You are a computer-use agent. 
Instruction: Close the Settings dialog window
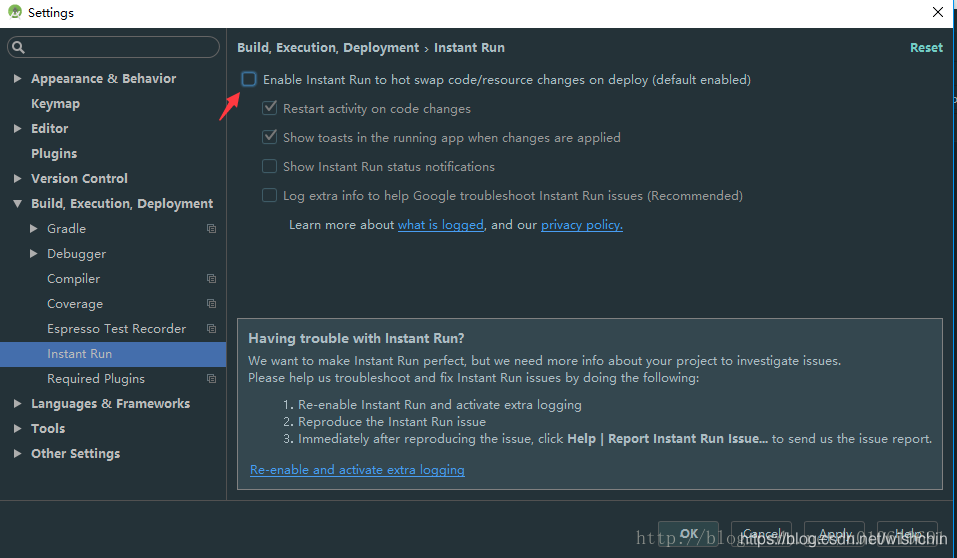[x=938, y=12]
